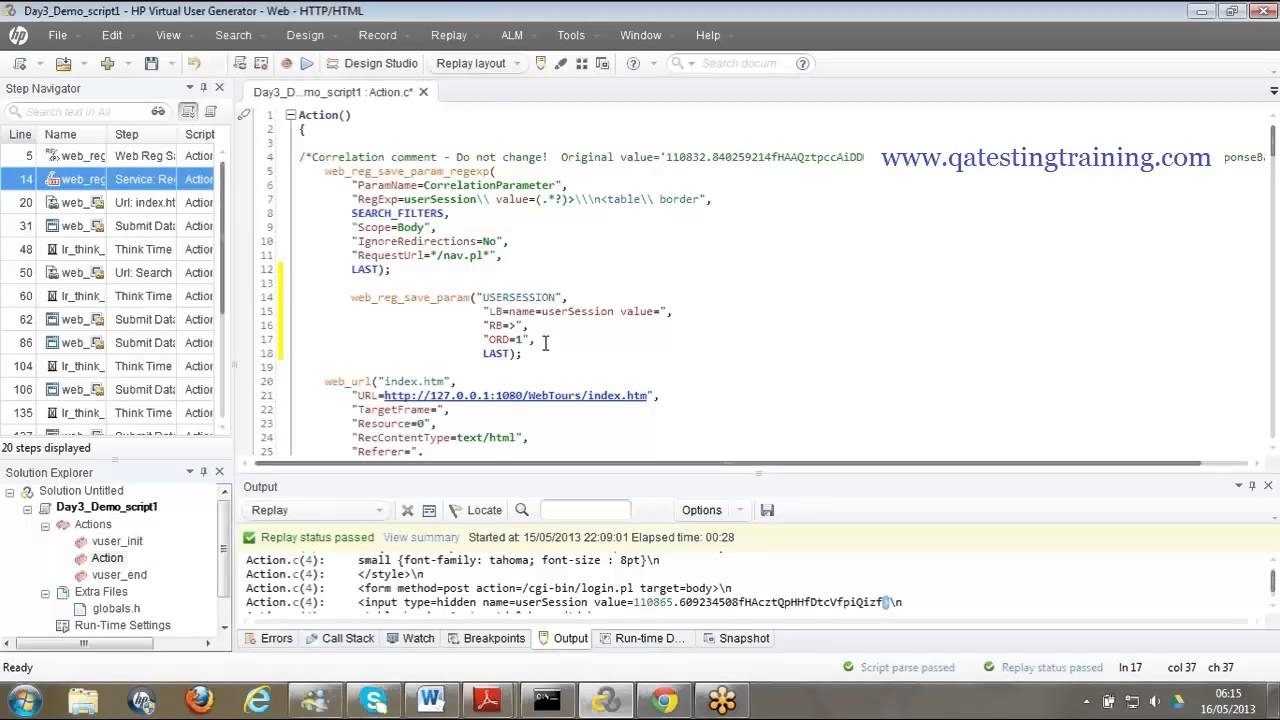Close the Step Navigator pane

pos(220,88)
